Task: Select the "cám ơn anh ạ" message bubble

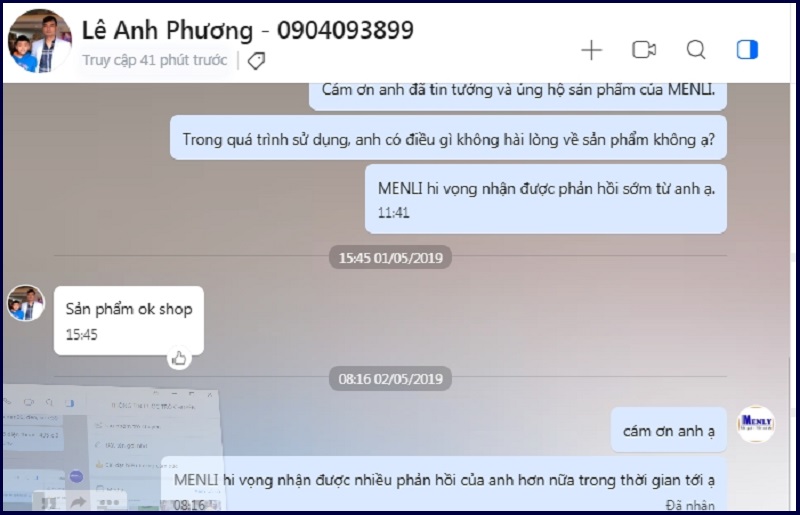Action: click(668, 430)
